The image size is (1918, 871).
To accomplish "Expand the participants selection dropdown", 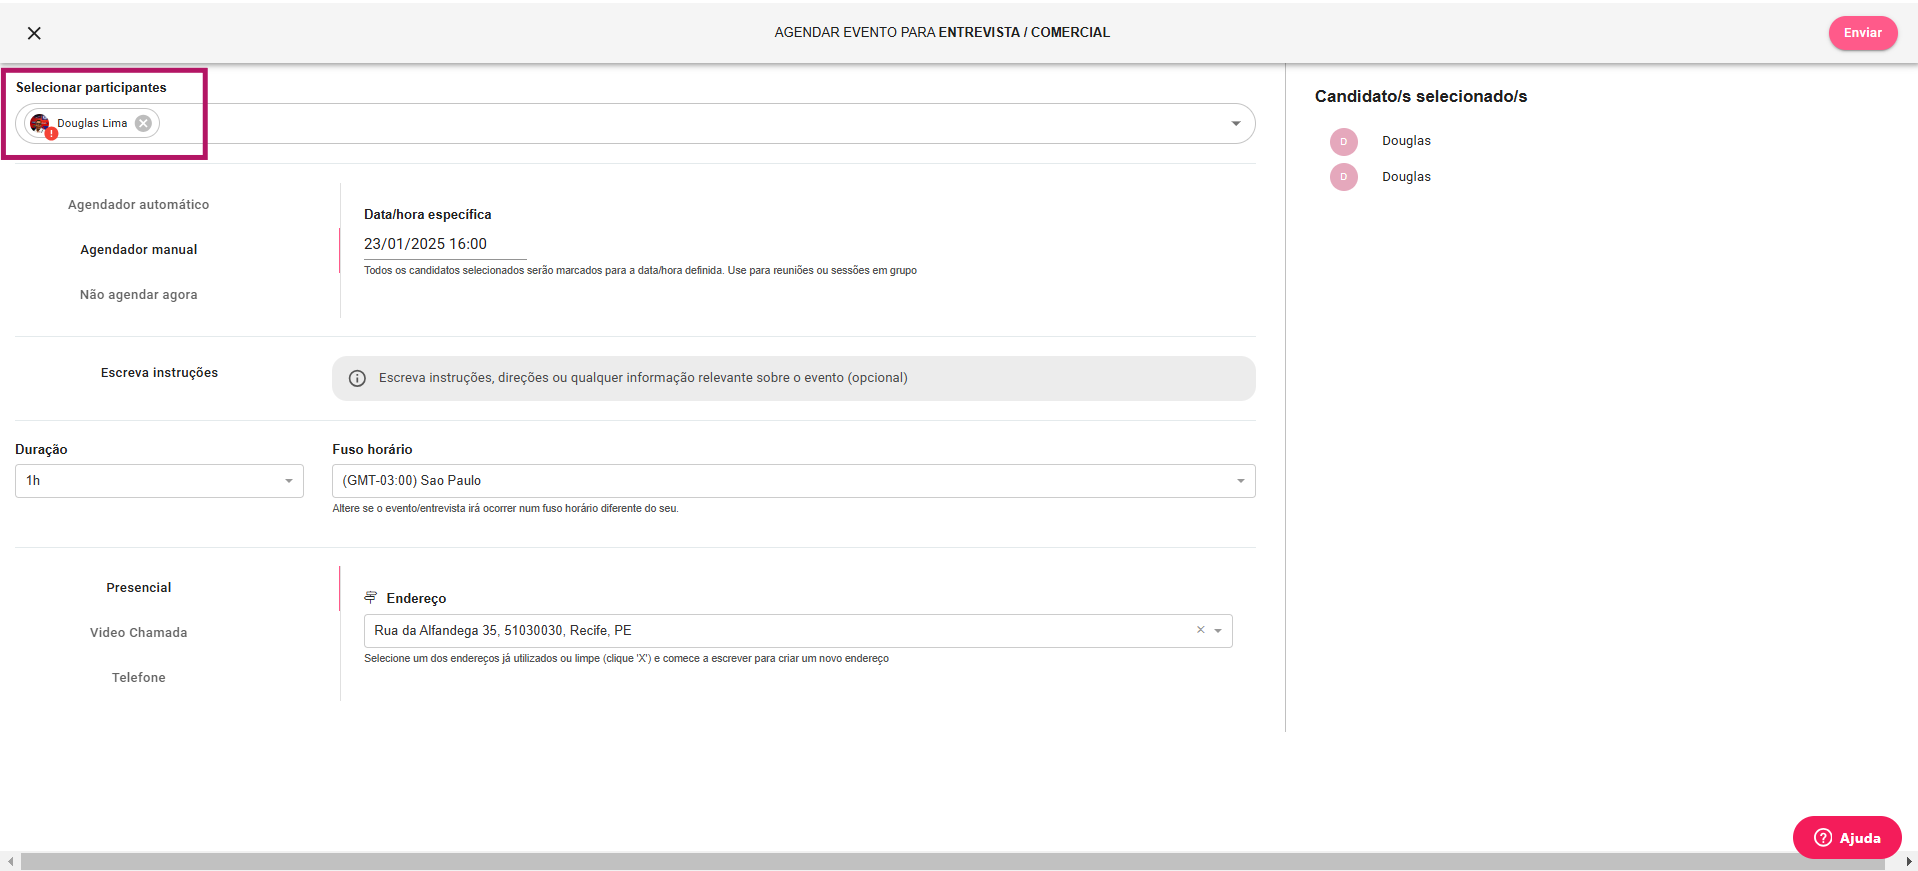I will 1235,123.
